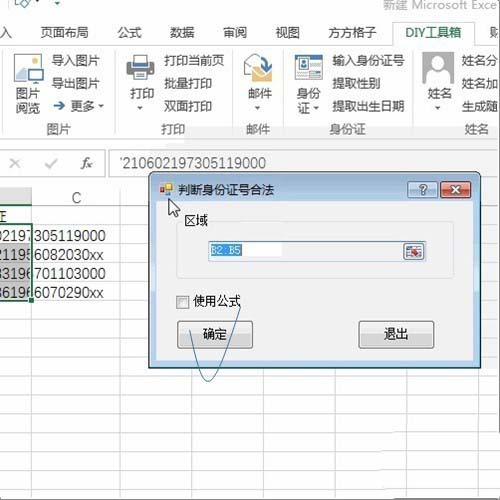Click the formula bar confirm checkmark icon
The image size is (500, 500).
coord(51,163)
